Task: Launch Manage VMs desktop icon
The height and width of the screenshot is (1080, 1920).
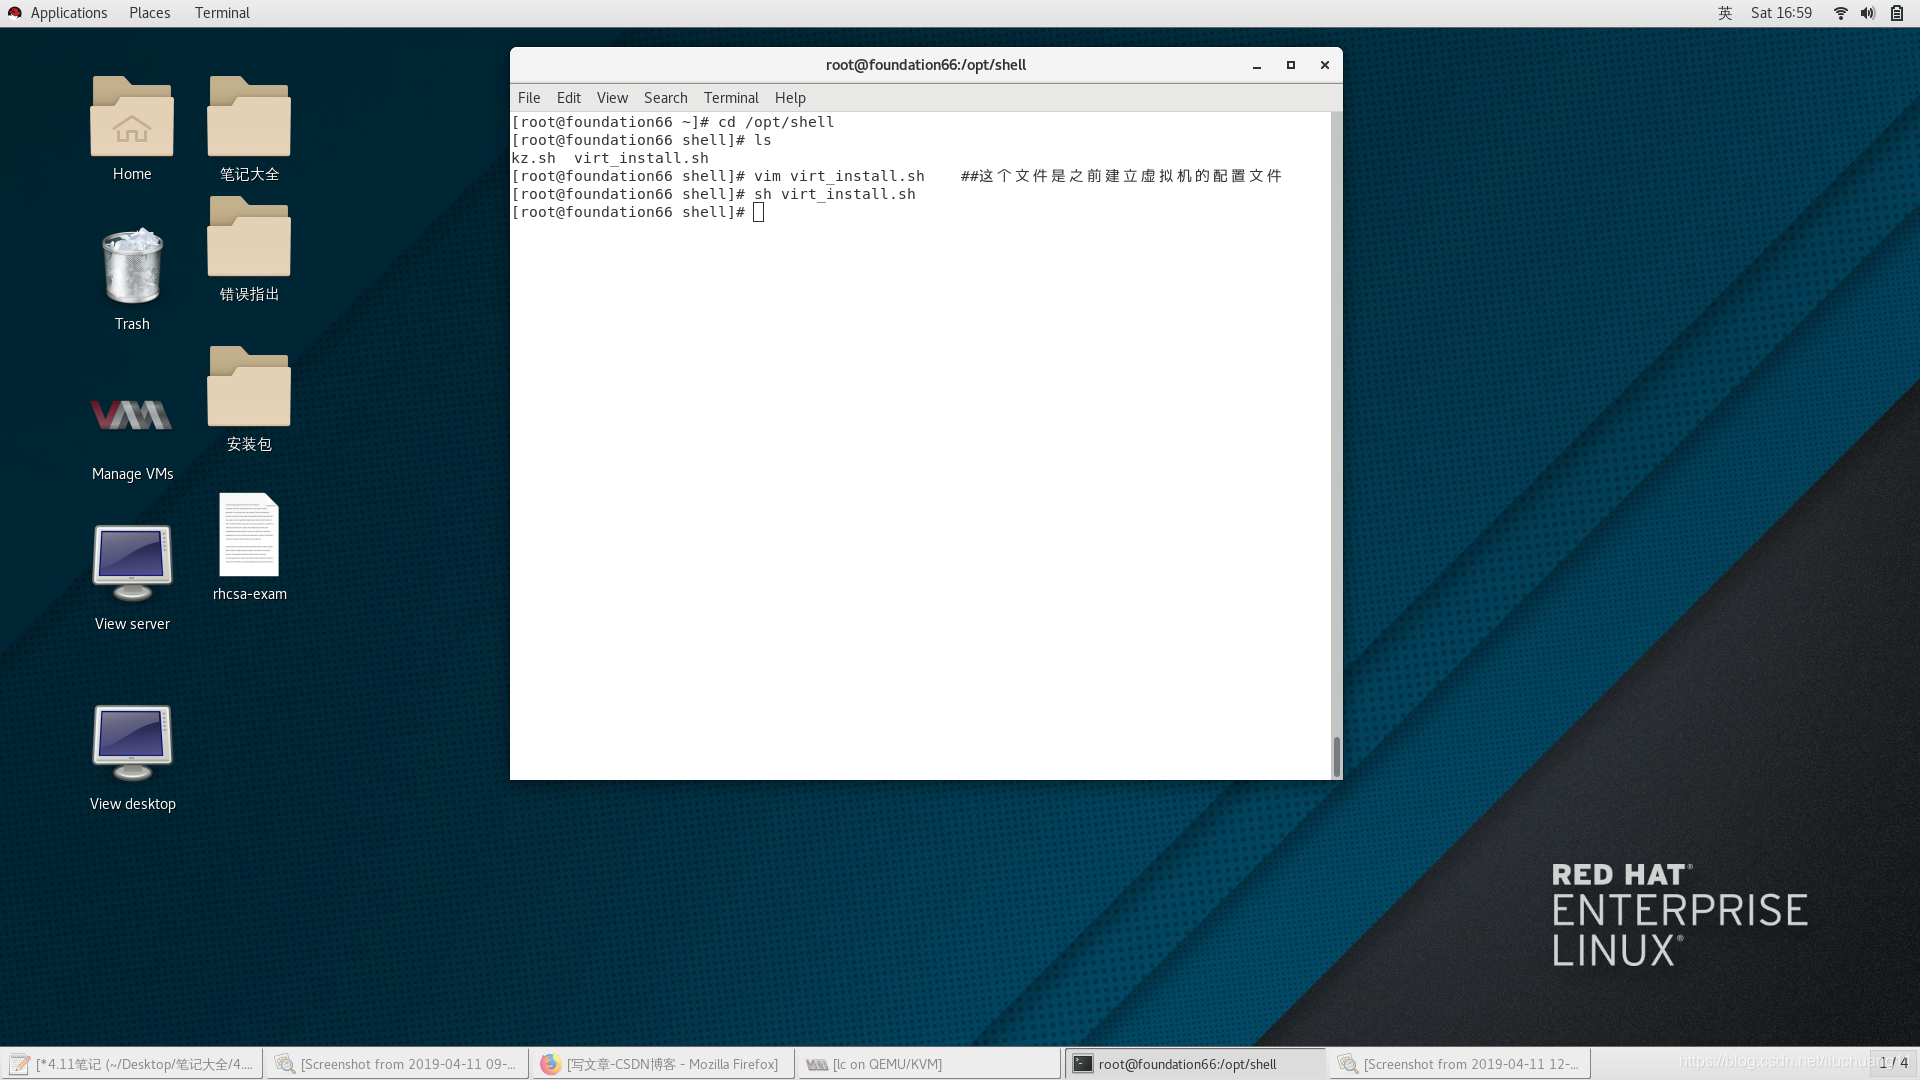Action: click(132, 416)
